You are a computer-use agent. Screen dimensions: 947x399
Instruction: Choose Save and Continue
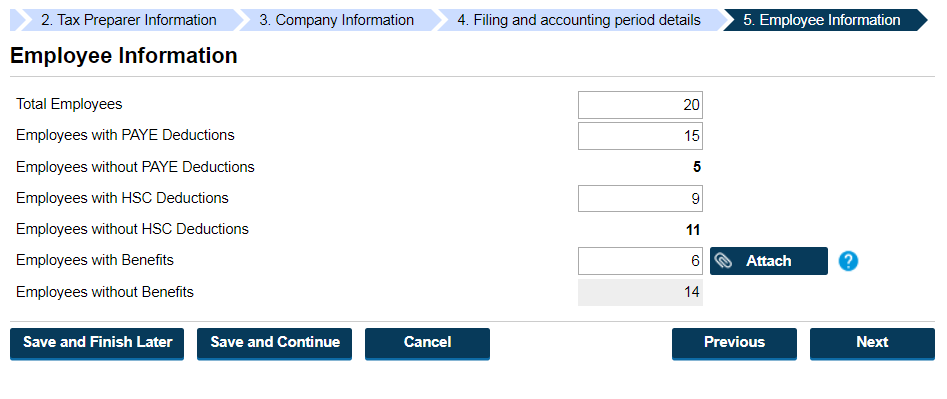click(x=274, y=343)
